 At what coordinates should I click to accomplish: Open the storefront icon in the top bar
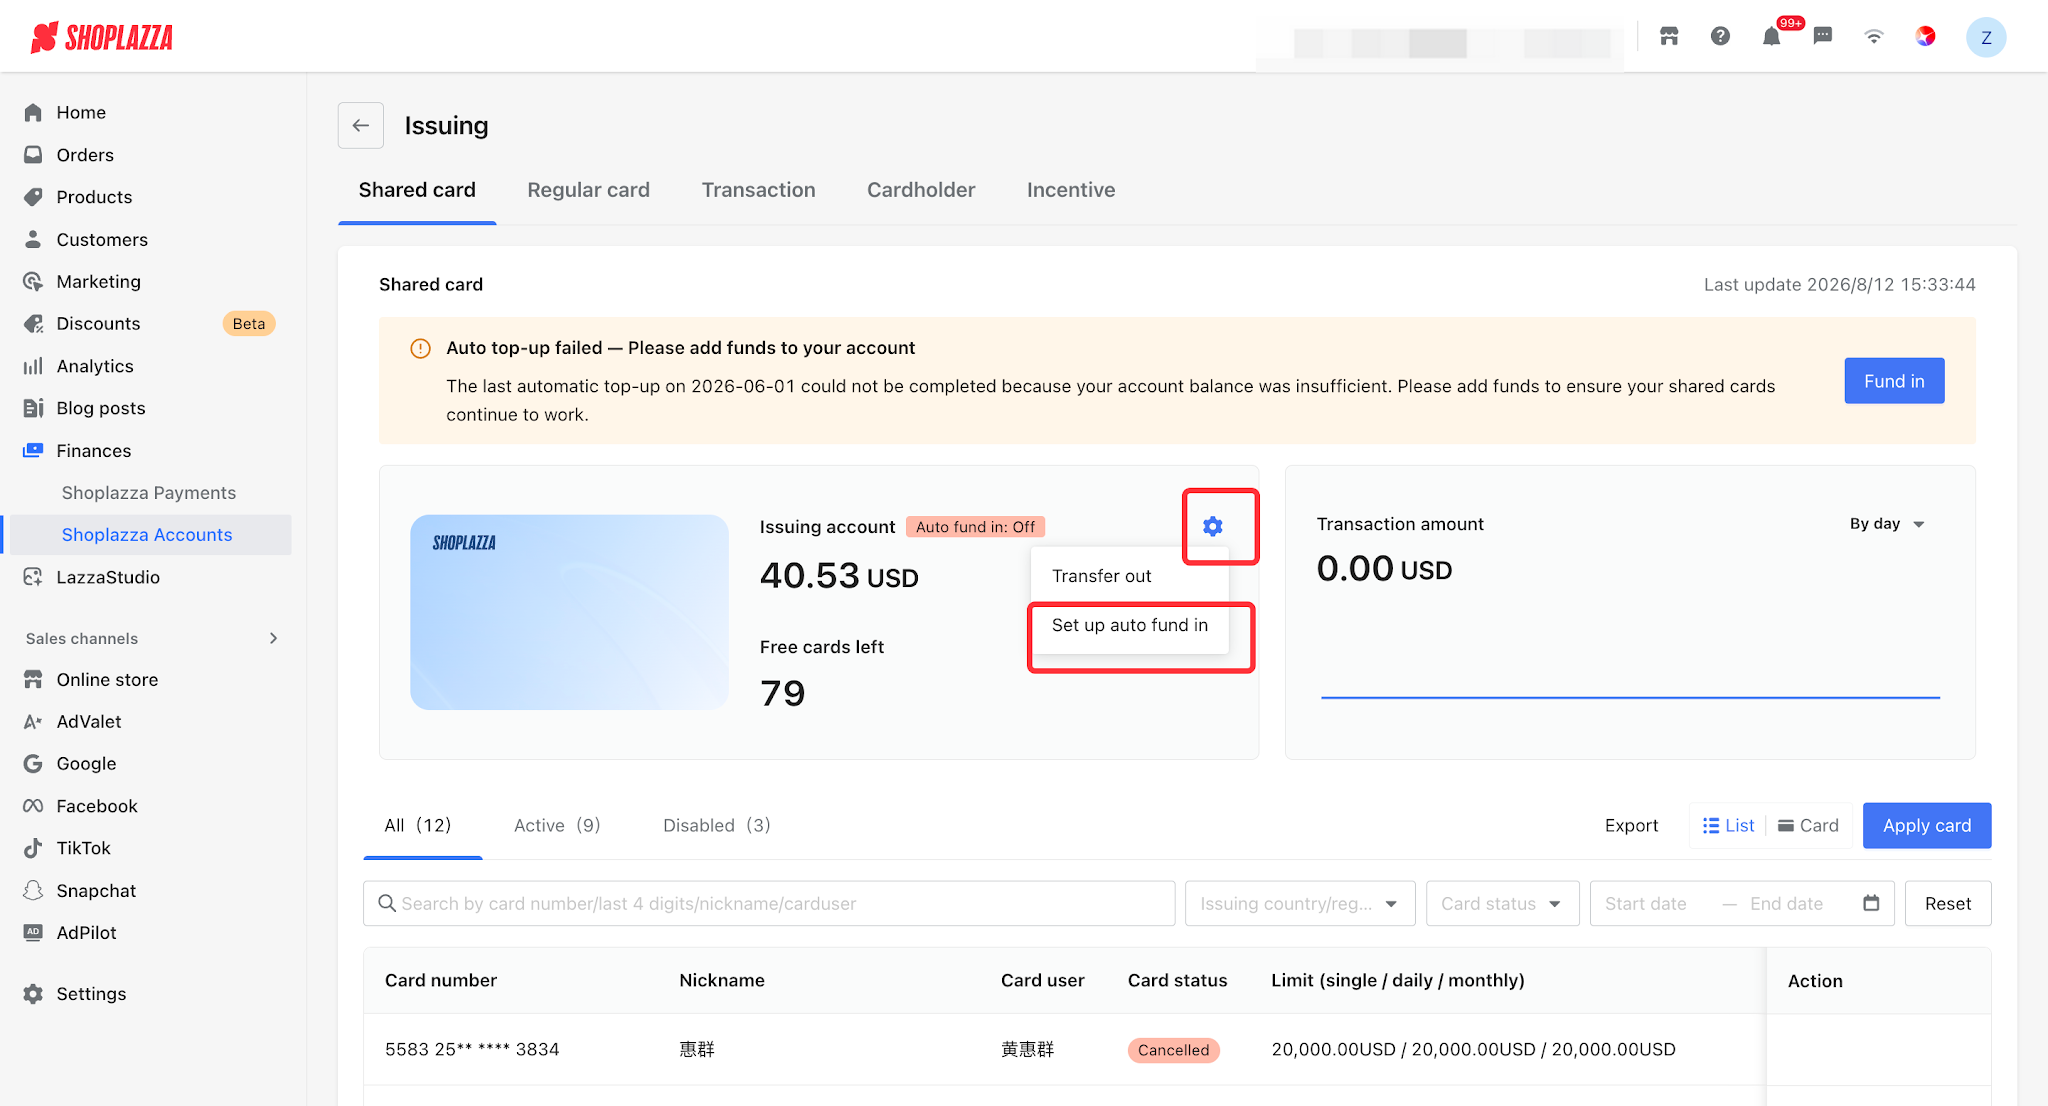pos(1669,37)
